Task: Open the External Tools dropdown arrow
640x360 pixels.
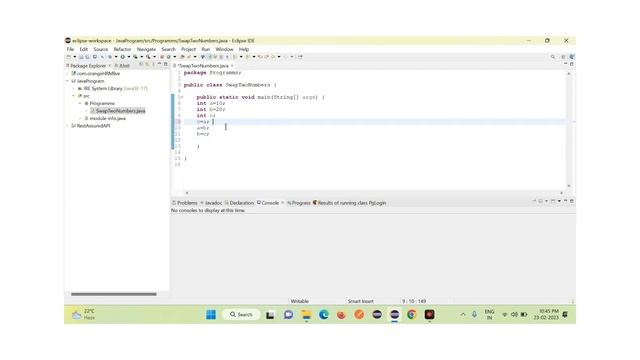Action: 154,57
